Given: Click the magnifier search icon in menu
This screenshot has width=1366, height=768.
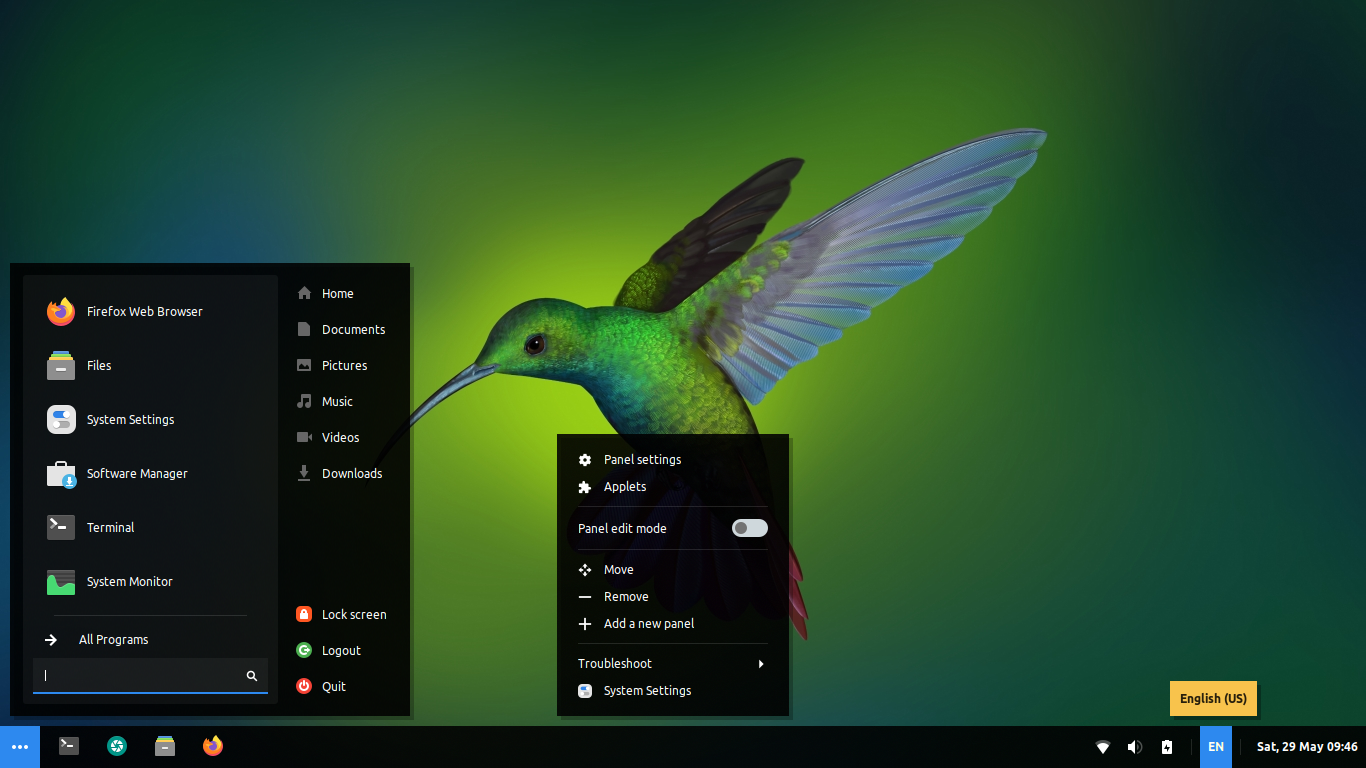Looking at the screenshot, I should tap(252, 676).
